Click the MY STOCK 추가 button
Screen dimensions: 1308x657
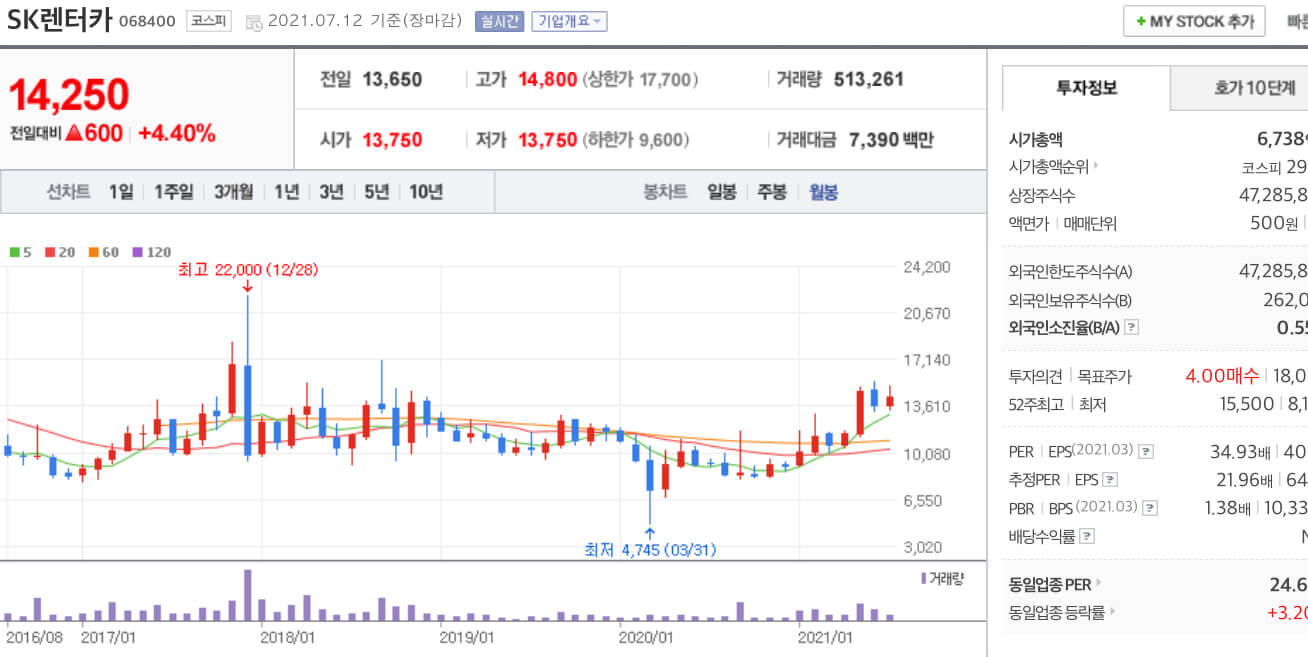pos(1194,21)
